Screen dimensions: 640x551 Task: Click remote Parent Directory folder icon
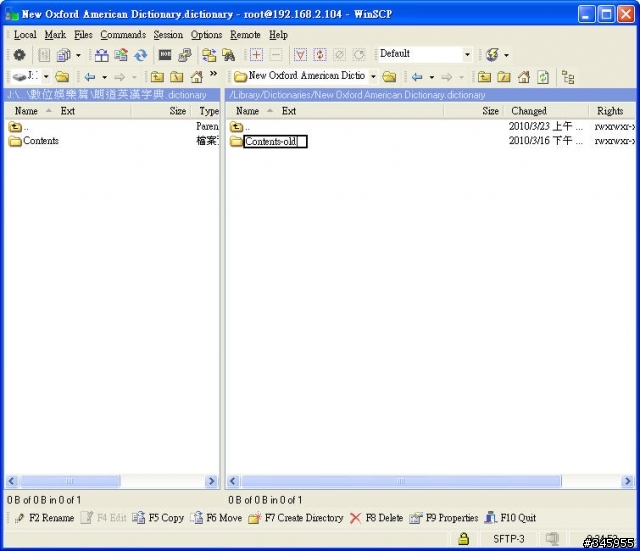click(484, 77)
